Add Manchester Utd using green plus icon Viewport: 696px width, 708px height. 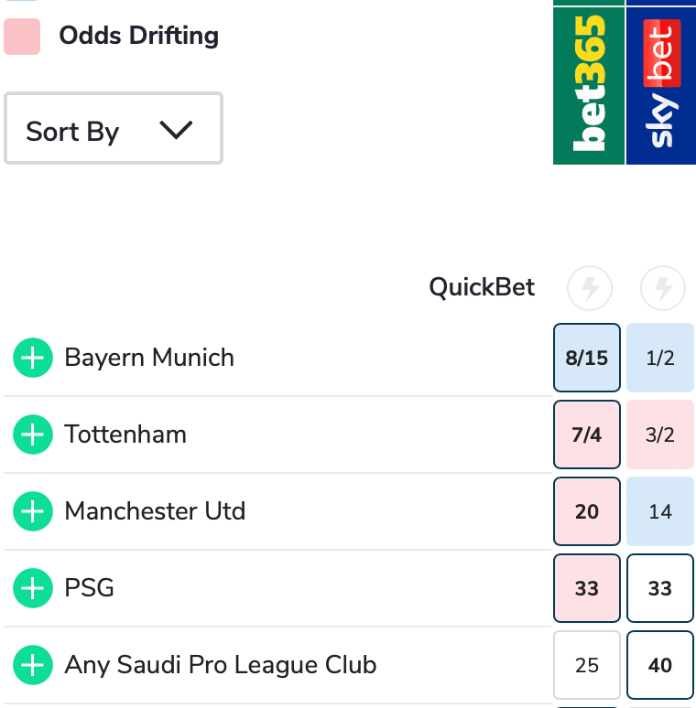click(x=32, y=512)
